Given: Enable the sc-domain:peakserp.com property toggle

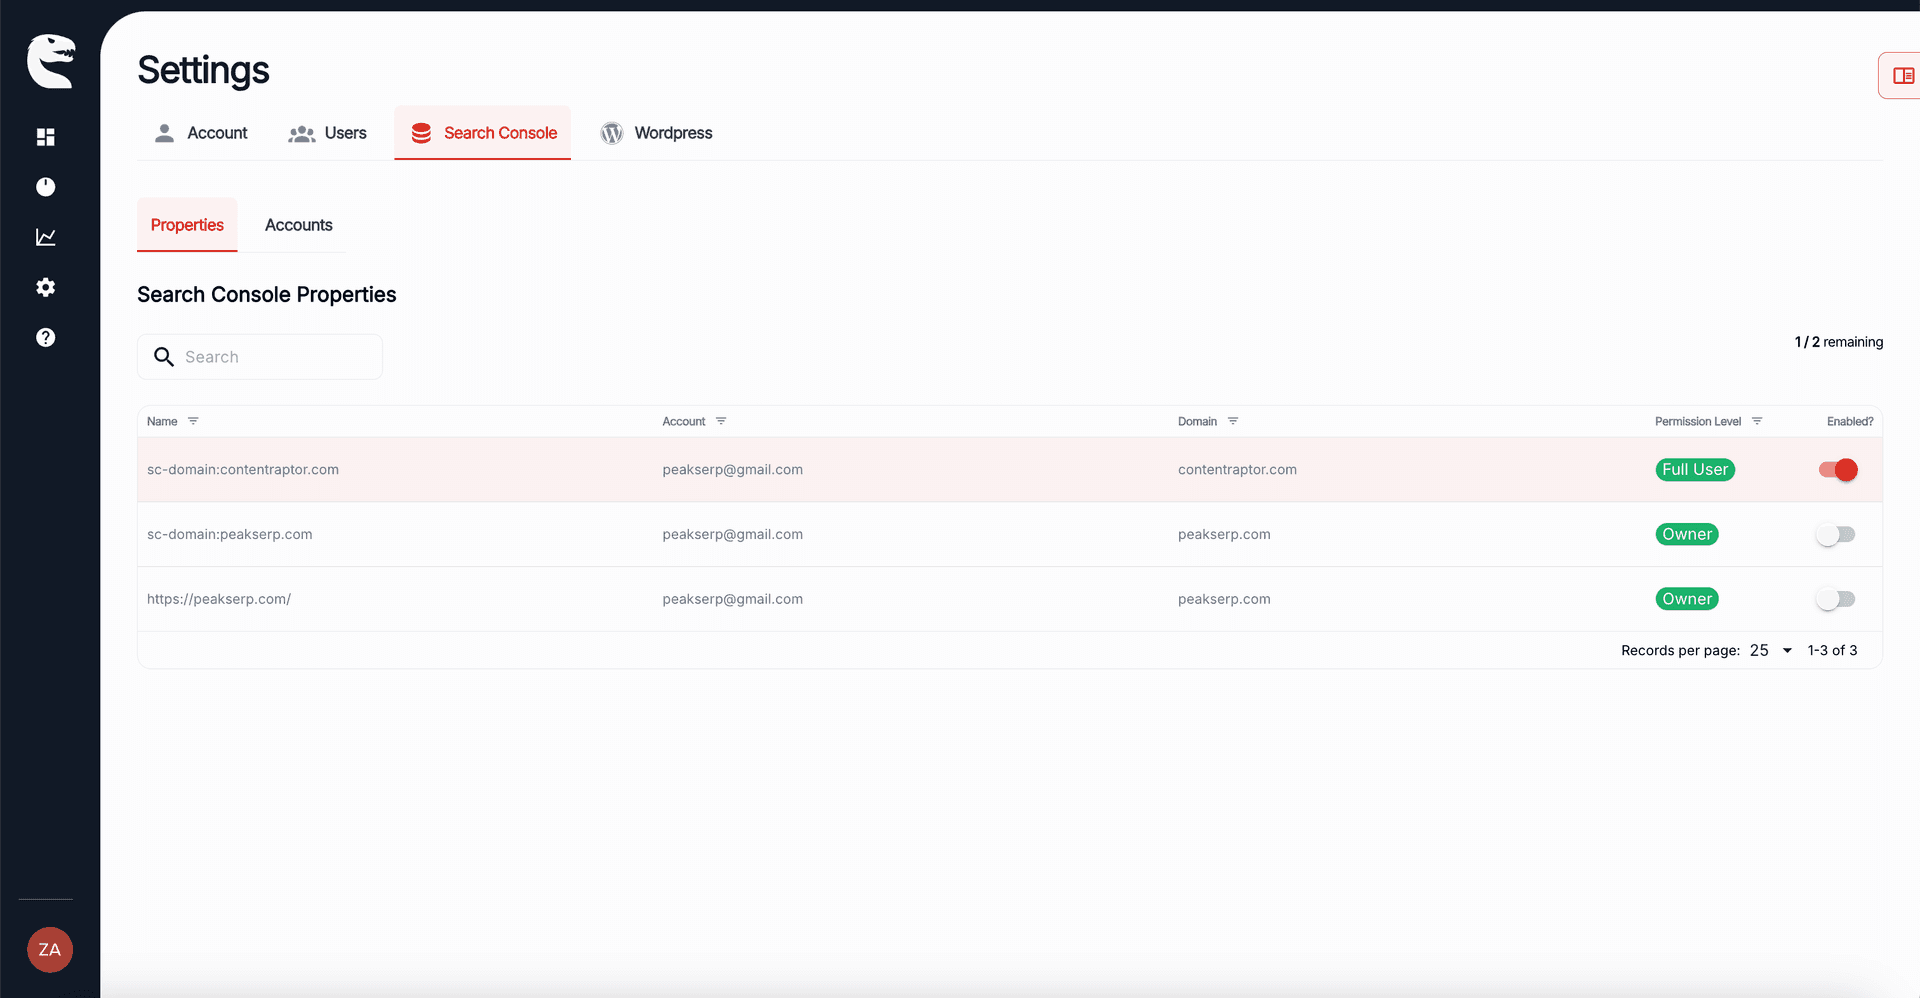Looking at the screenshot, I should click(x=1835, y=534).
